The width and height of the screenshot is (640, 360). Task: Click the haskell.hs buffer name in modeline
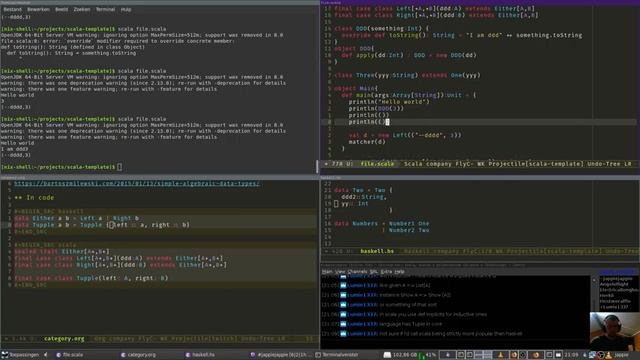point(377,251)
